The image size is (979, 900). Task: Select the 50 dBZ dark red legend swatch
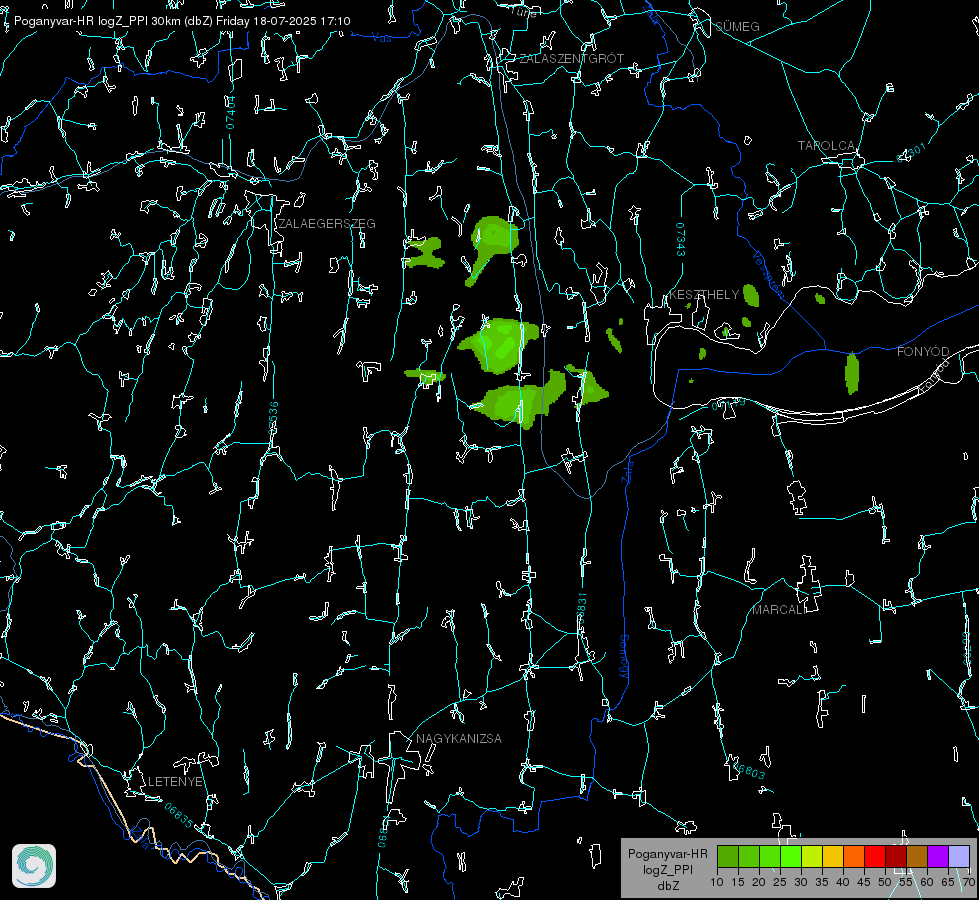[896, 856]
